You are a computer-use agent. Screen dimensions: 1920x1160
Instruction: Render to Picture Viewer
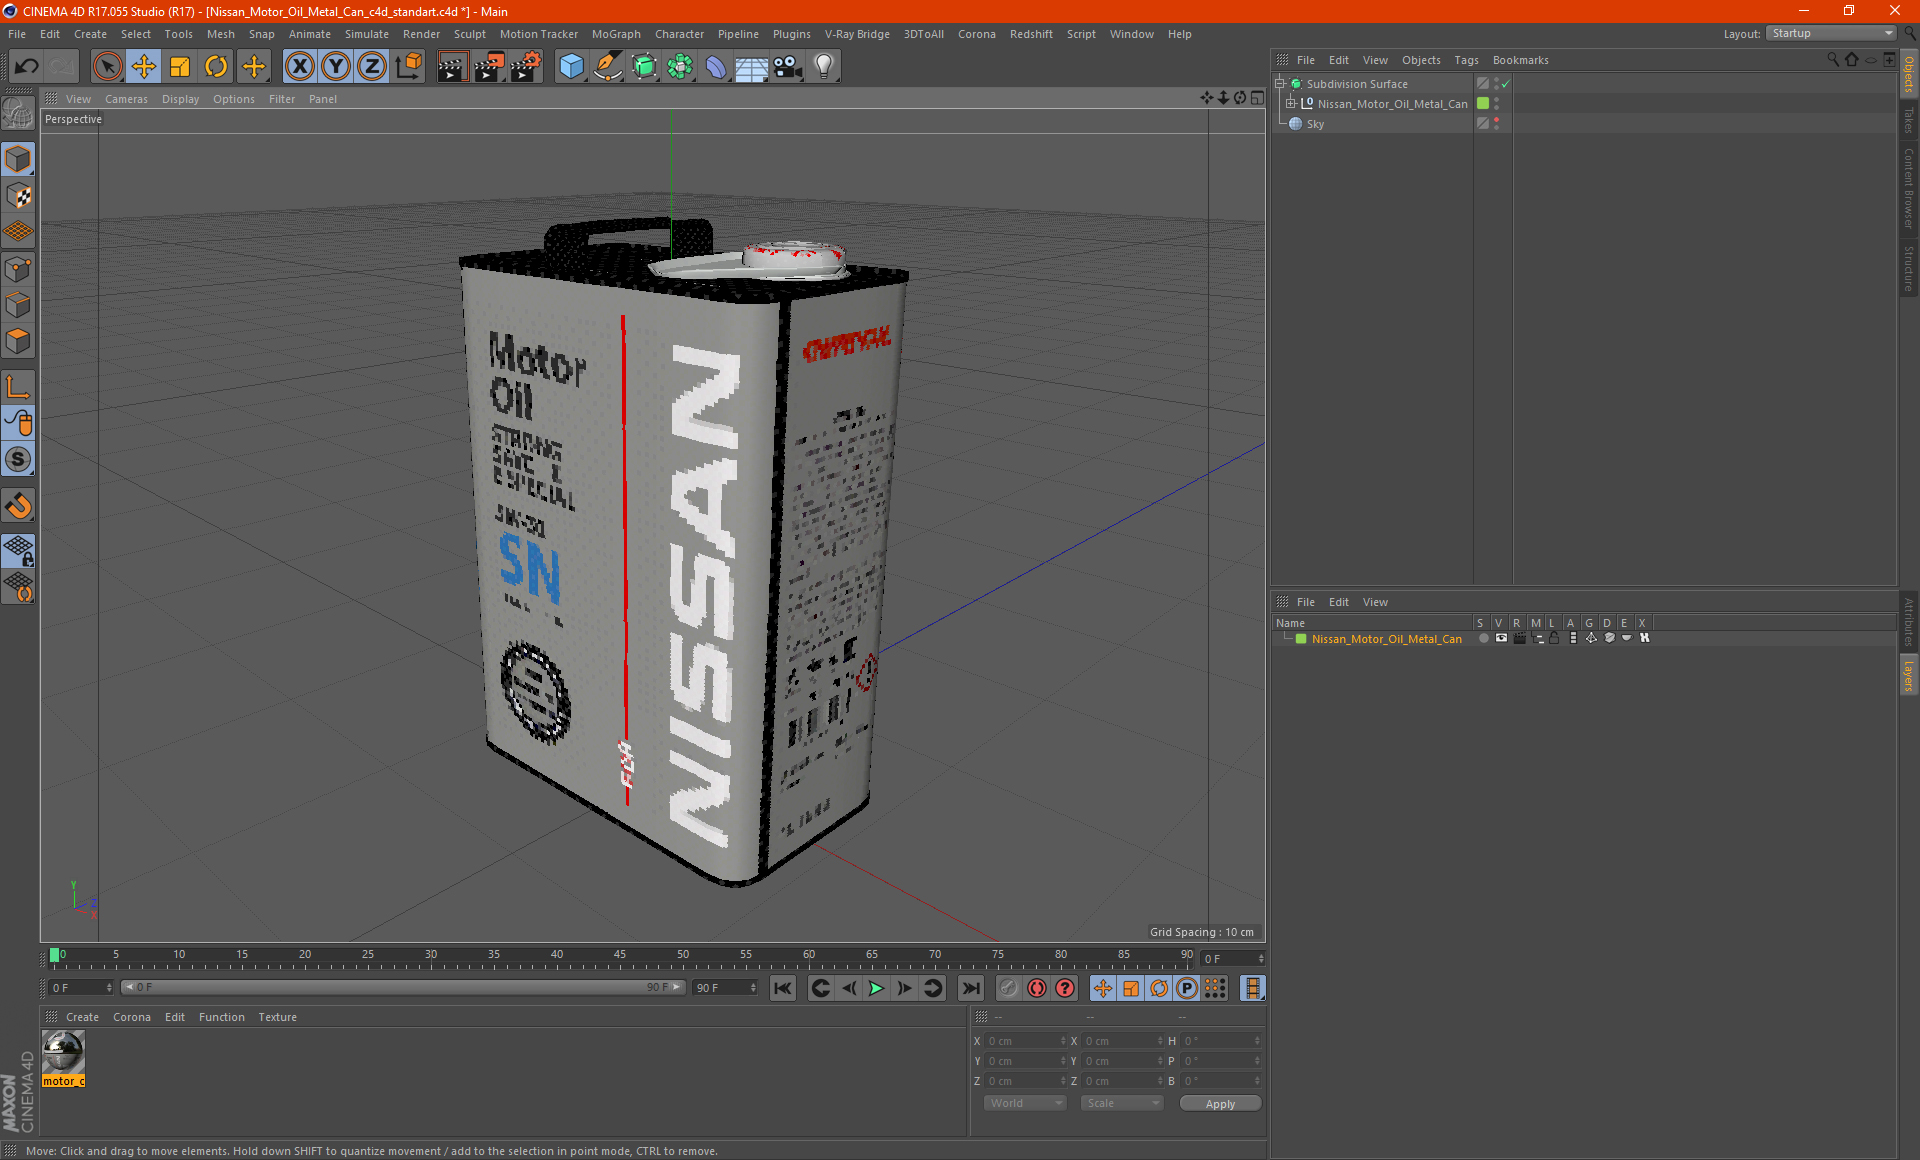pyautogui.click(x=489, y=67)
